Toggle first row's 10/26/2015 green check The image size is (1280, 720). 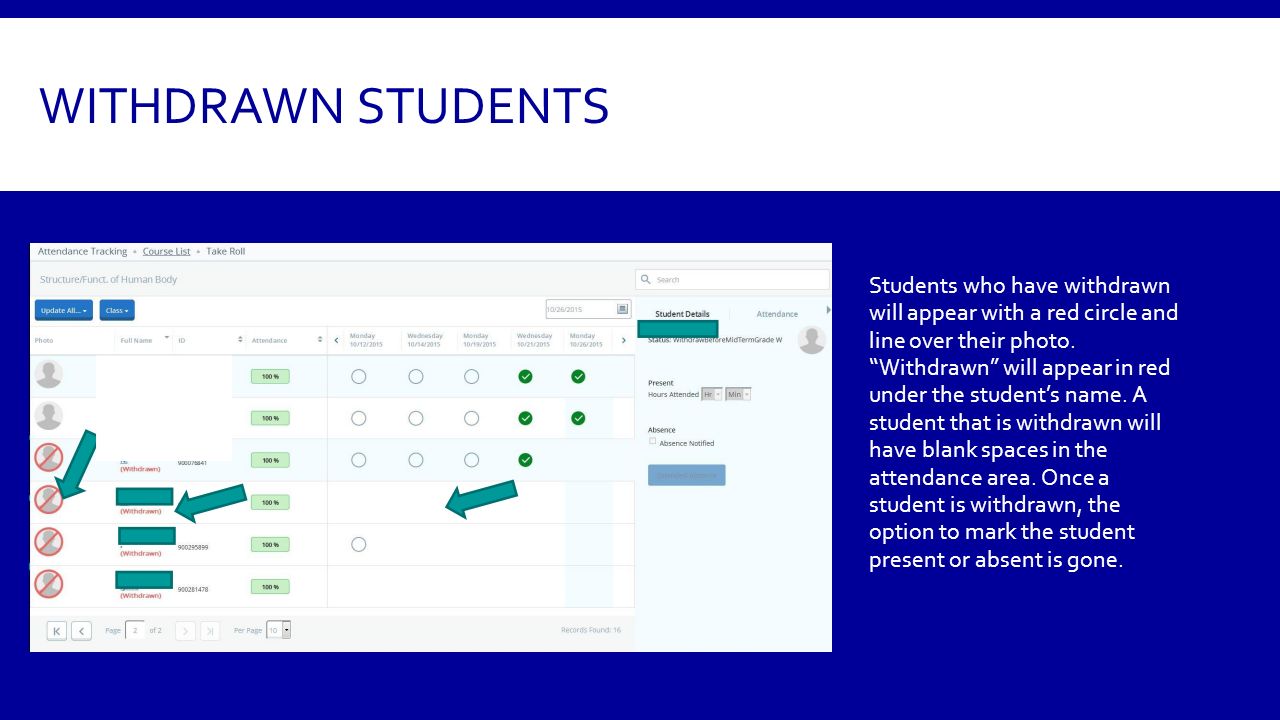pos(578,376)
